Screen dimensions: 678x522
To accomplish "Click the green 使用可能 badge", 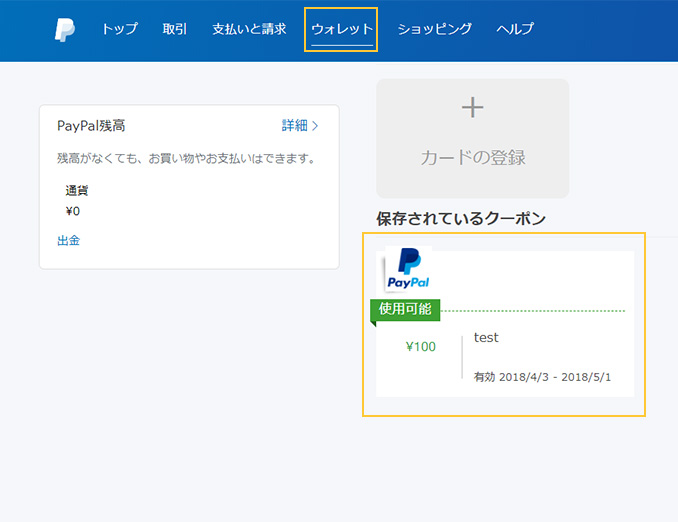I will tap(405, 309).
